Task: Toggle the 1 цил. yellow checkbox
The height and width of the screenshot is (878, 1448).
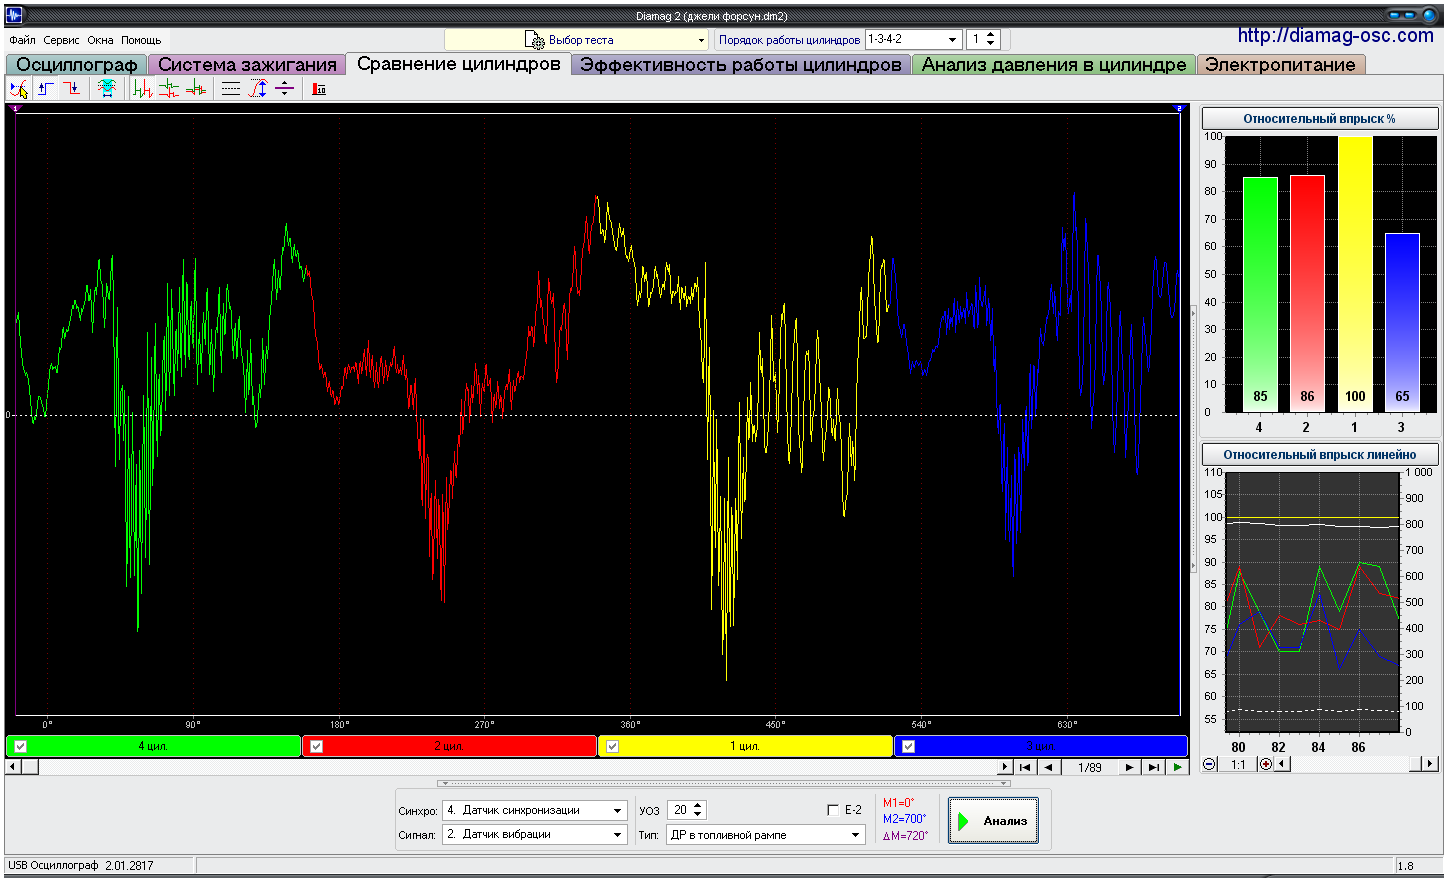Action: pyautogui.click(x=613, y=746)
